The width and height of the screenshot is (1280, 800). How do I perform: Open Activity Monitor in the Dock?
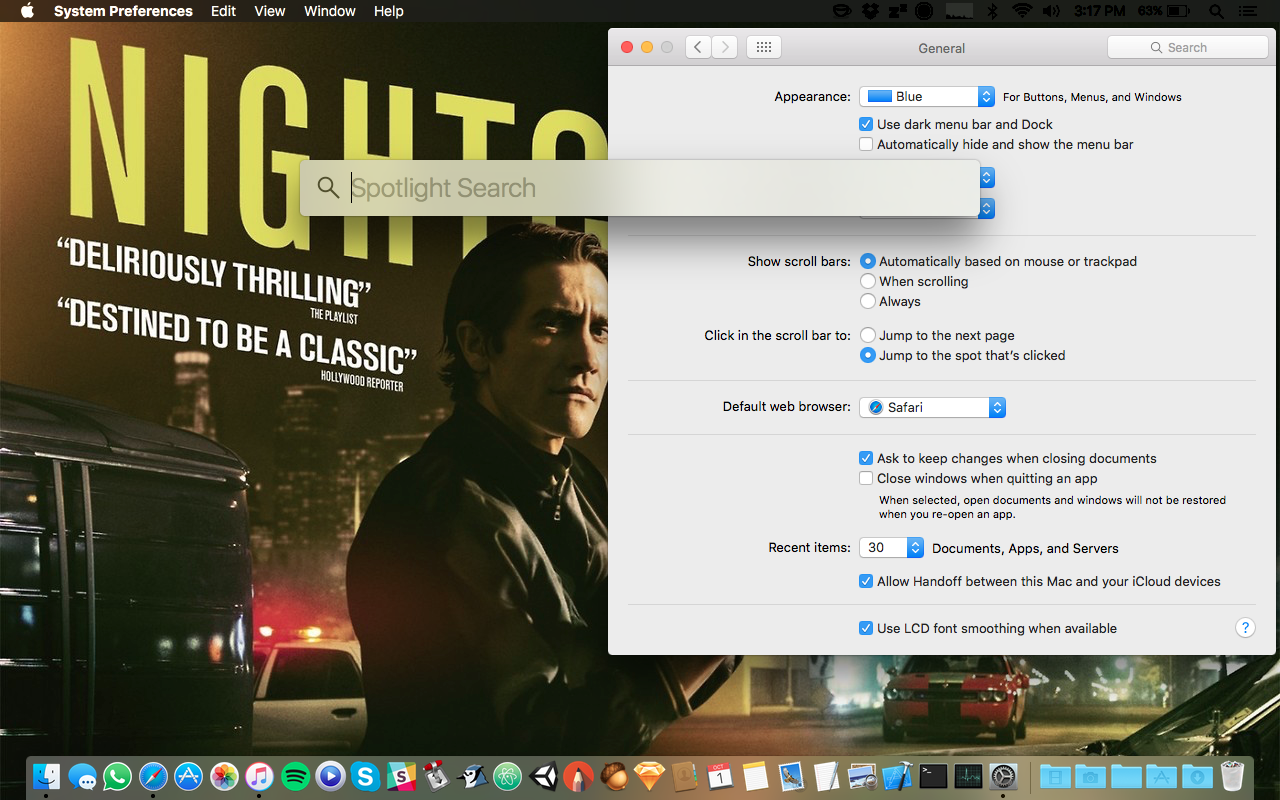pyautogui.click(x=968, y=776)
